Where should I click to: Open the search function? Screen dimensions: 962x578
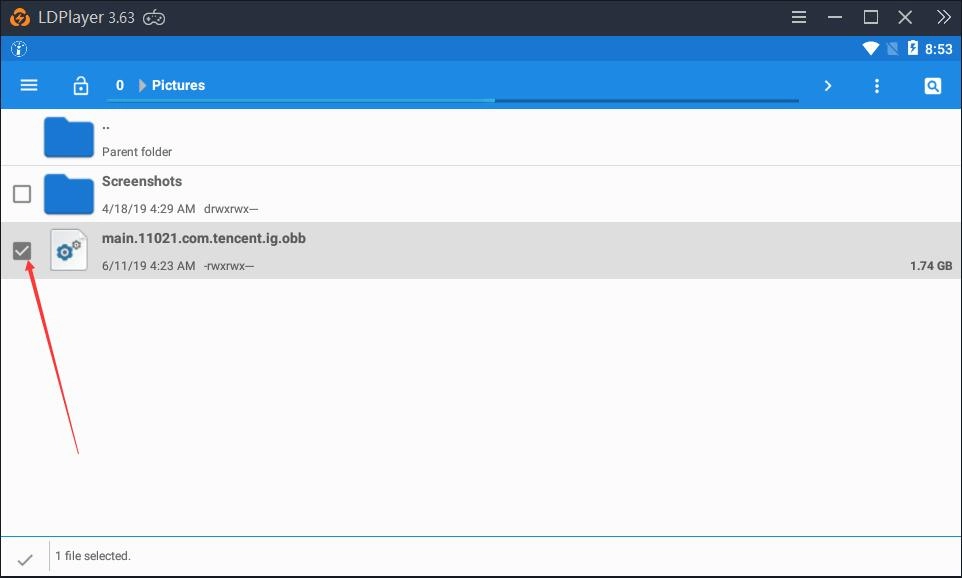point(932,85)
